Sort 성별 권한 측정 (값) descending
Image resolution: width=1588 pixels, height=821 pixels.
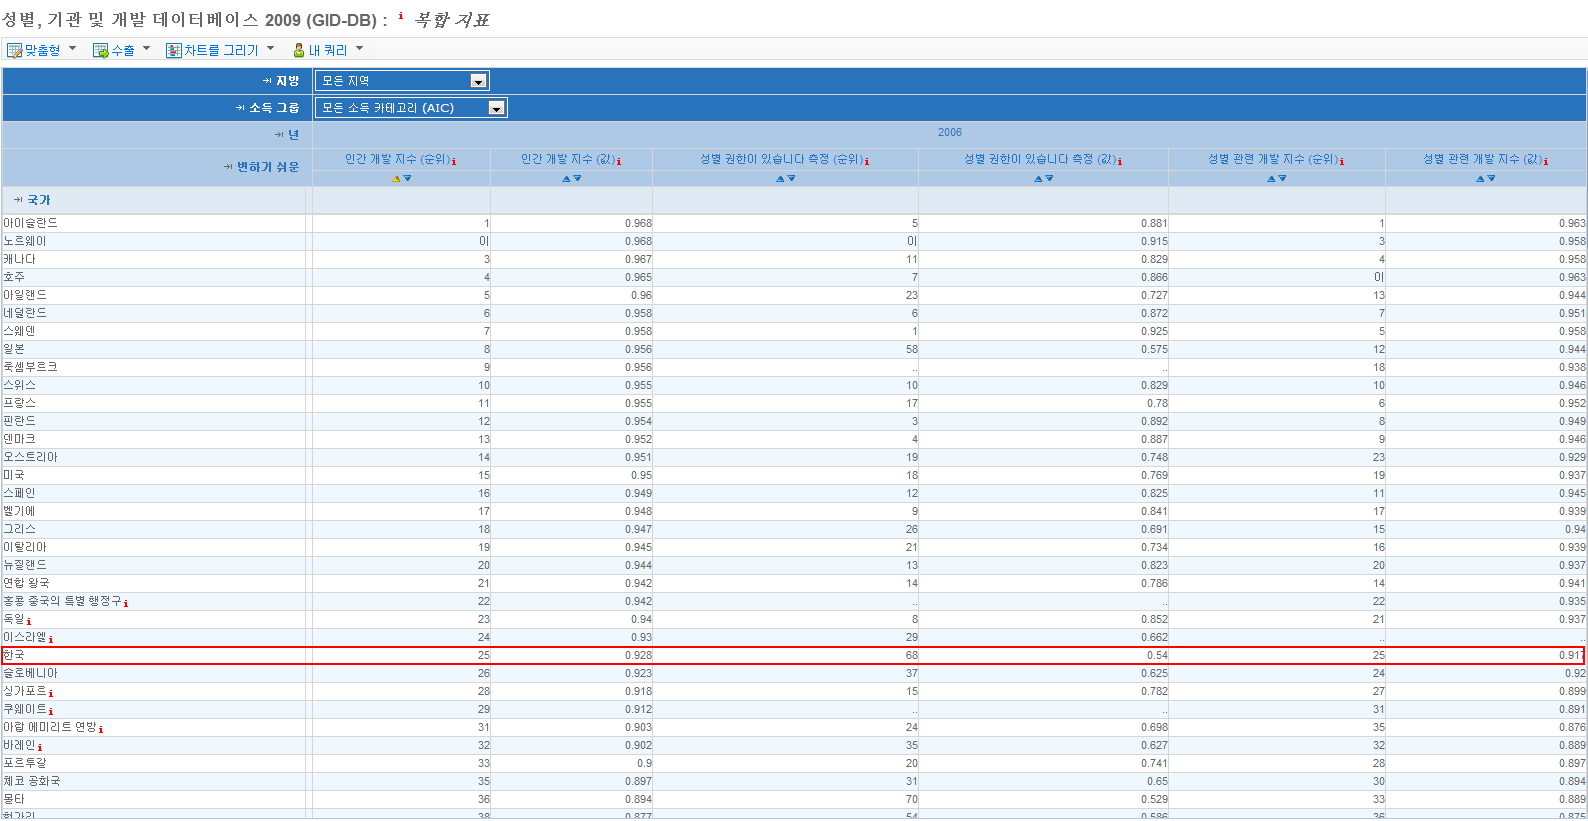[x=1050, y=178]
